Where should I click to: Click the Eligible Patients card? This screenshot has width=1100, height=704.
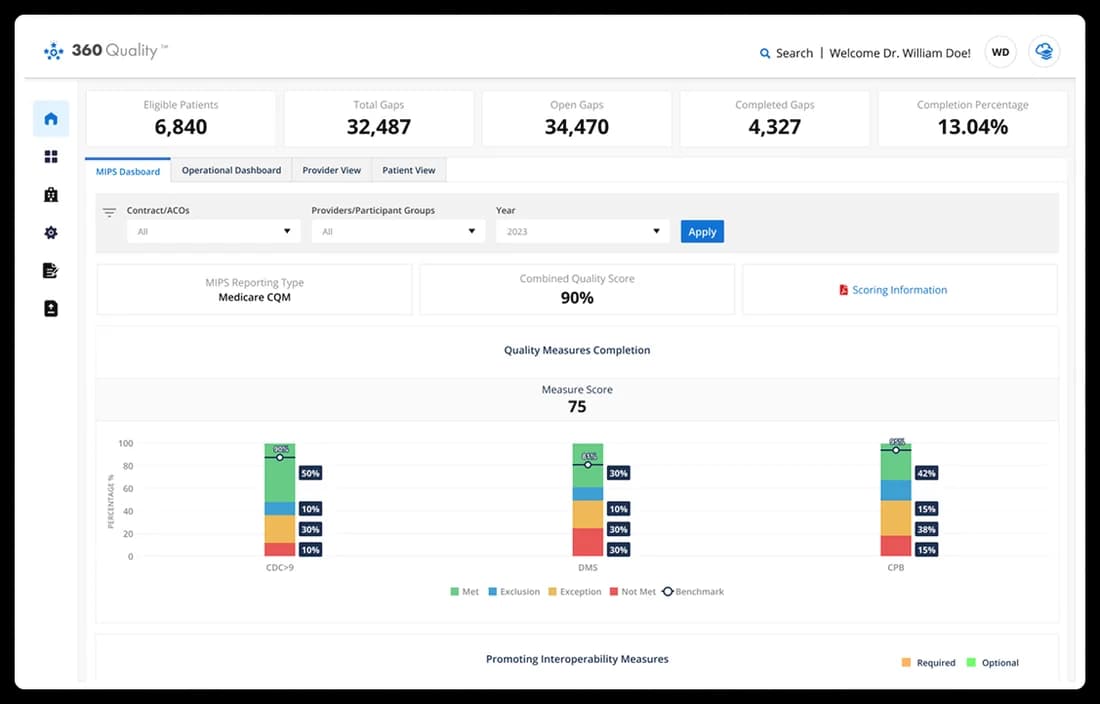181,119
